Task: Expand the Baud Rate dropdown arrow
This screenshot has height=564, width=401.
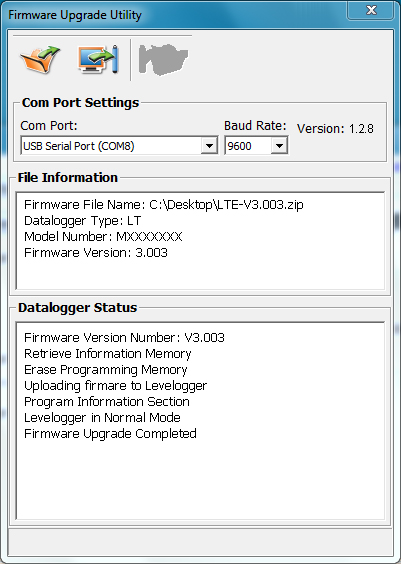Action: tap(279, 146)
